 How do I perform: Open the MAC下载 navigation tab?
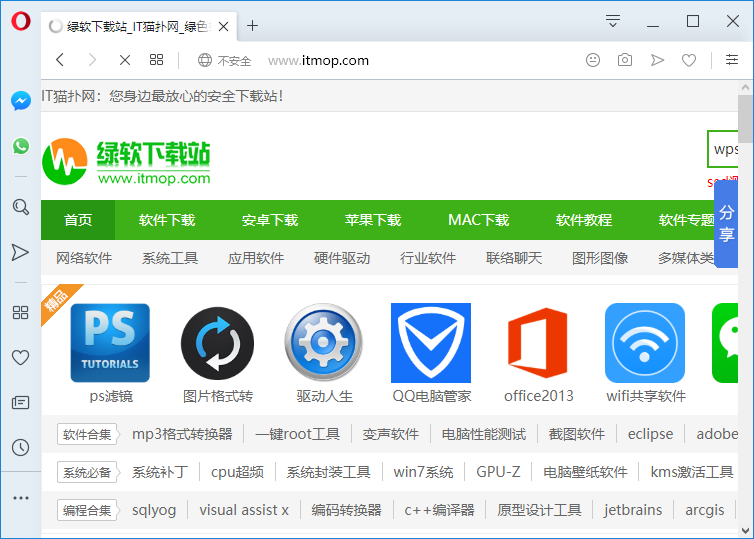478,220
